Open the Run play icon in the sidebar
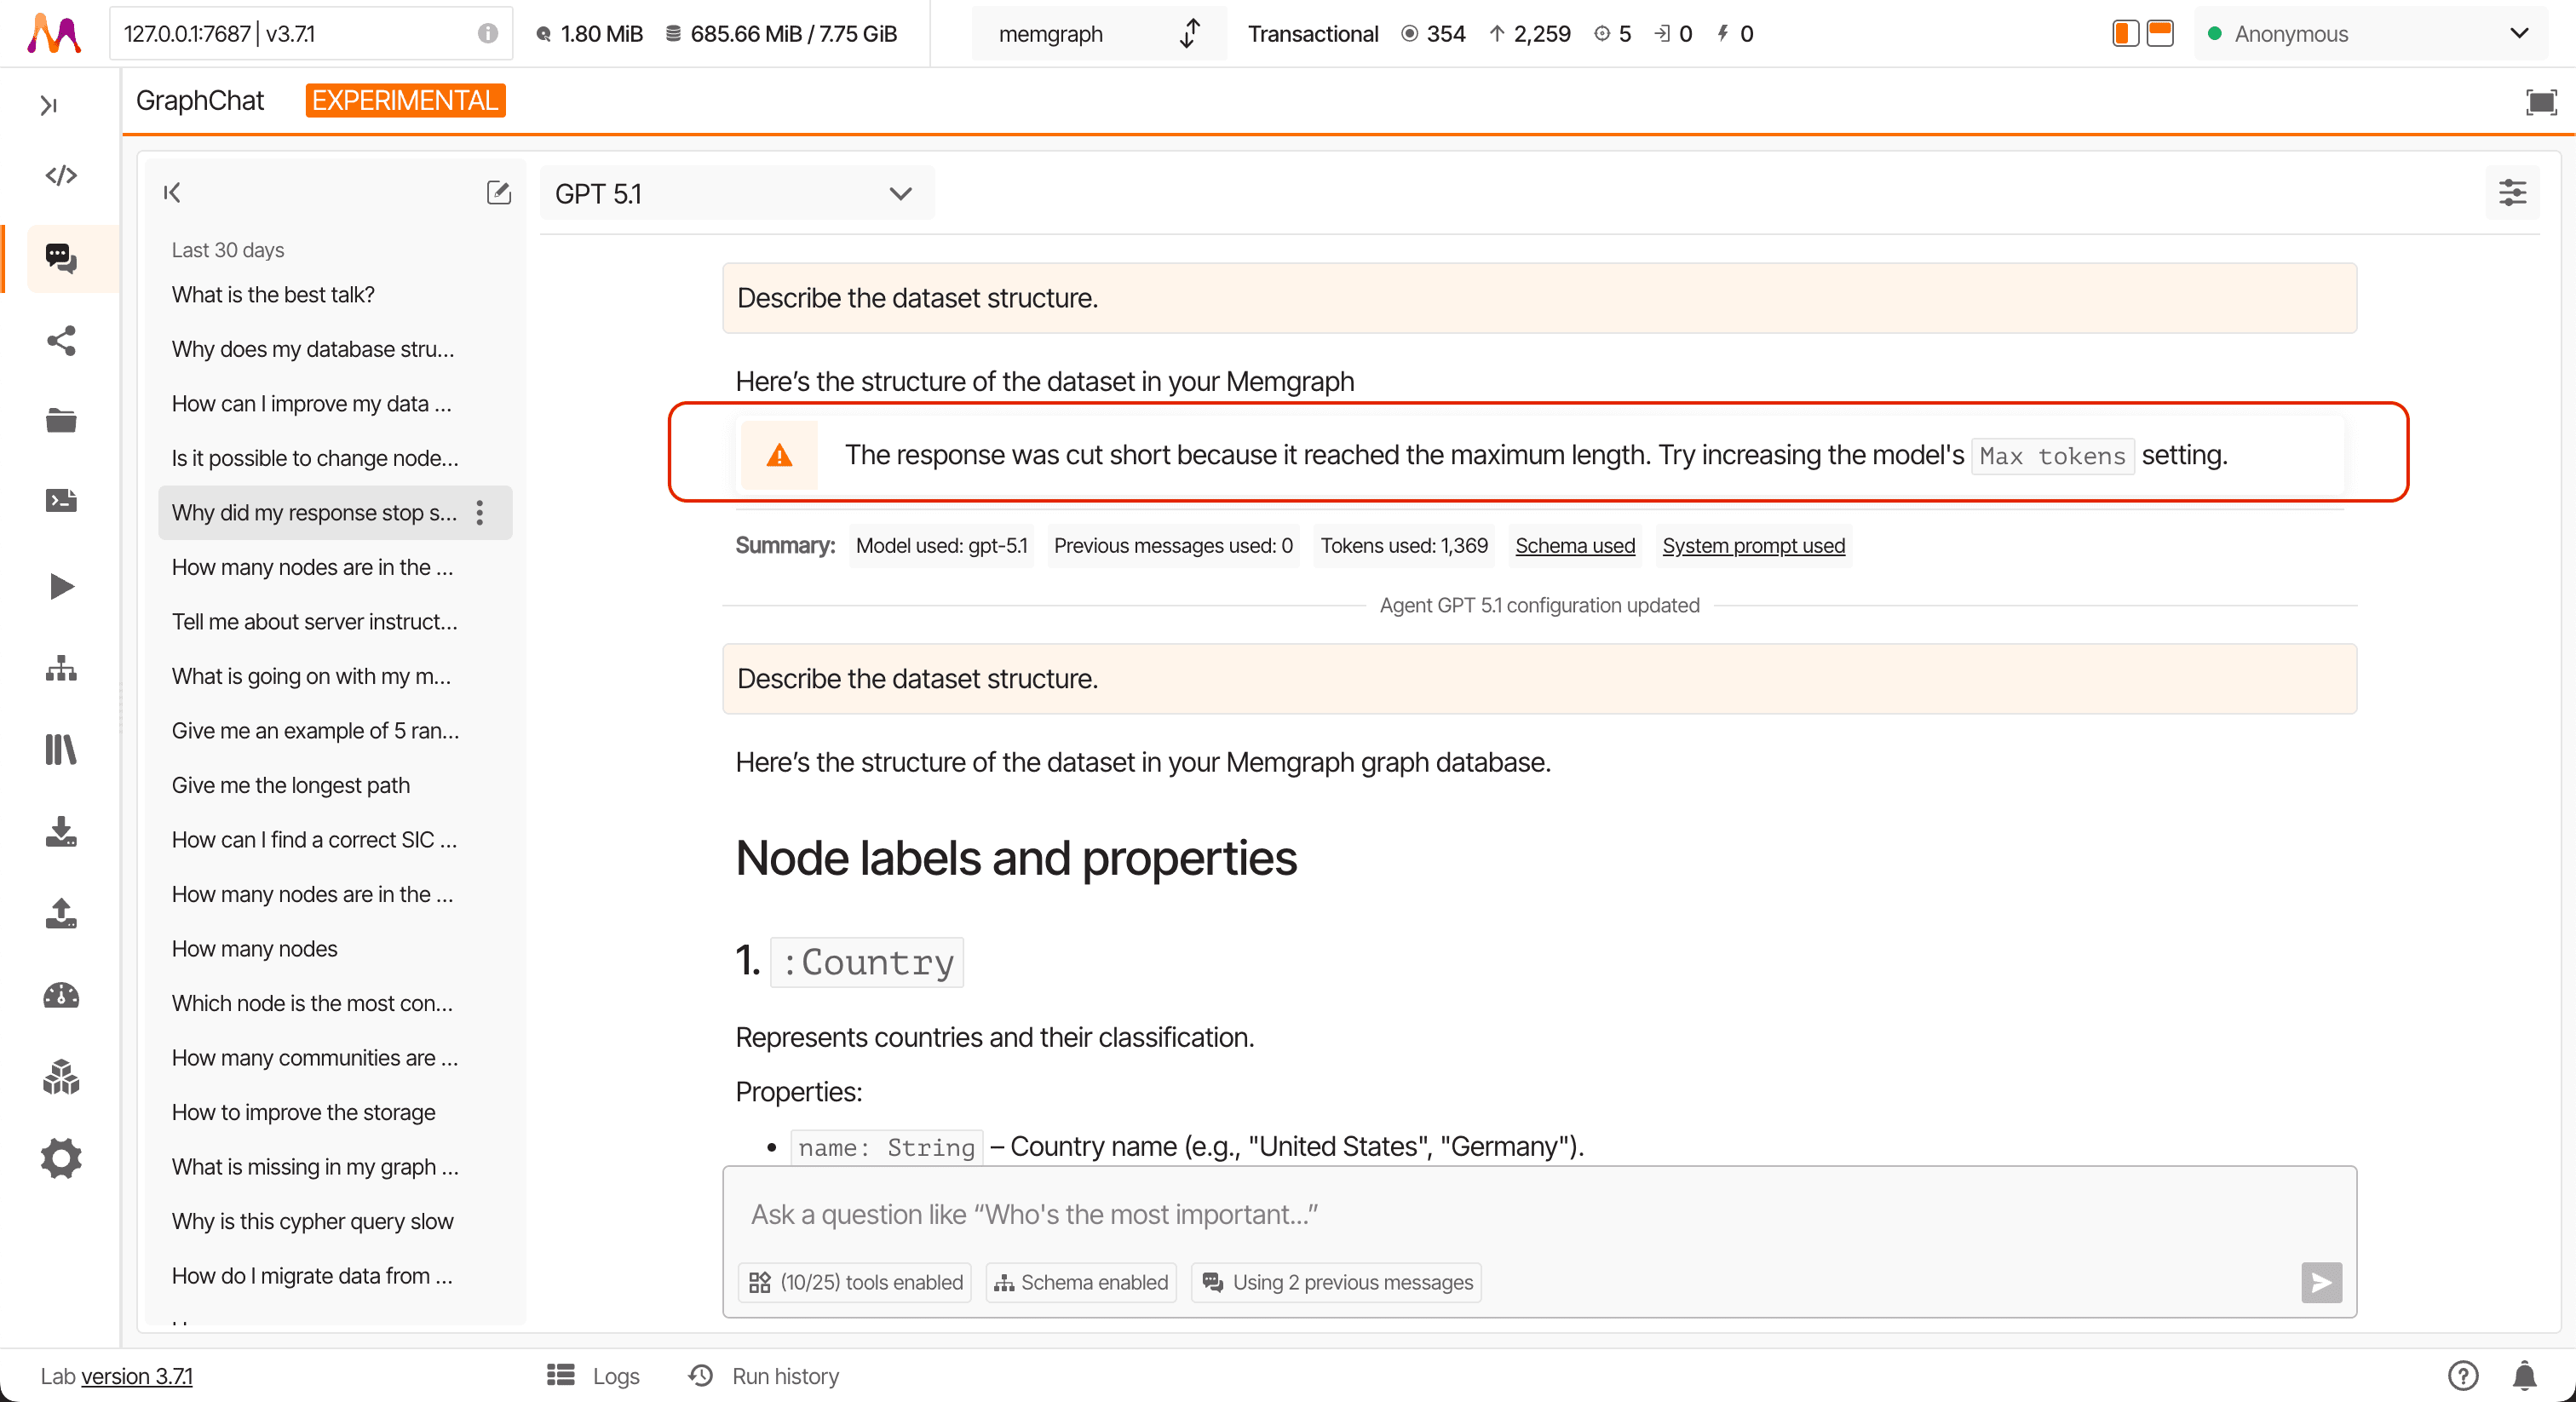The width and height of the screenshot is (2576, 1402). tap(61, 586)
